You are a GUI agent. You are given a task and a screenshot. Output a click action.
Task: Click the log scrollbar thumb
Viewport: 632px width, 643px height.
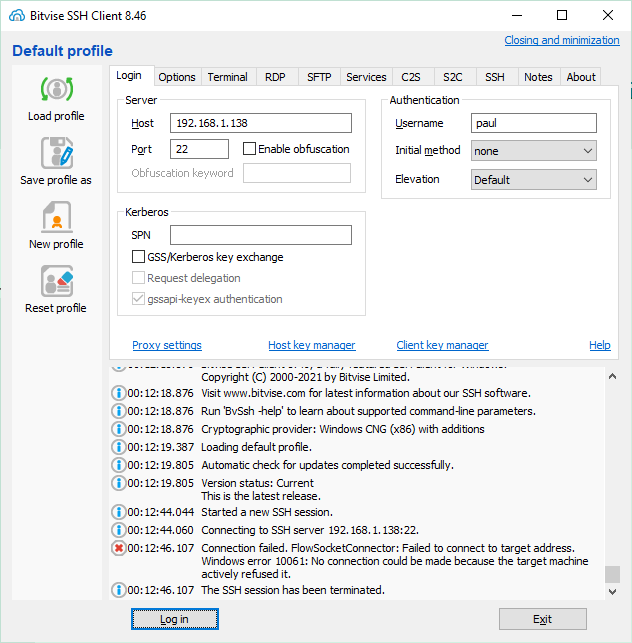[612, 575]
